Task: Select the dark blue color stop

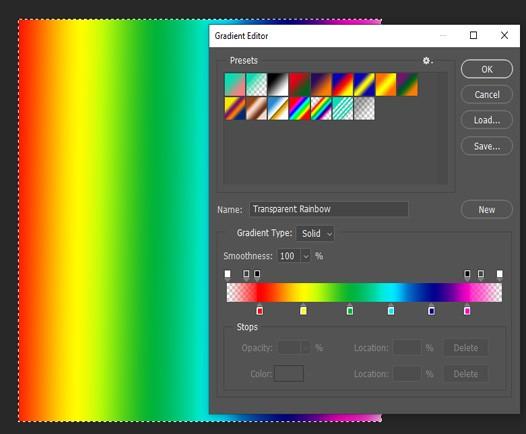Action: [x=431, y=310]
